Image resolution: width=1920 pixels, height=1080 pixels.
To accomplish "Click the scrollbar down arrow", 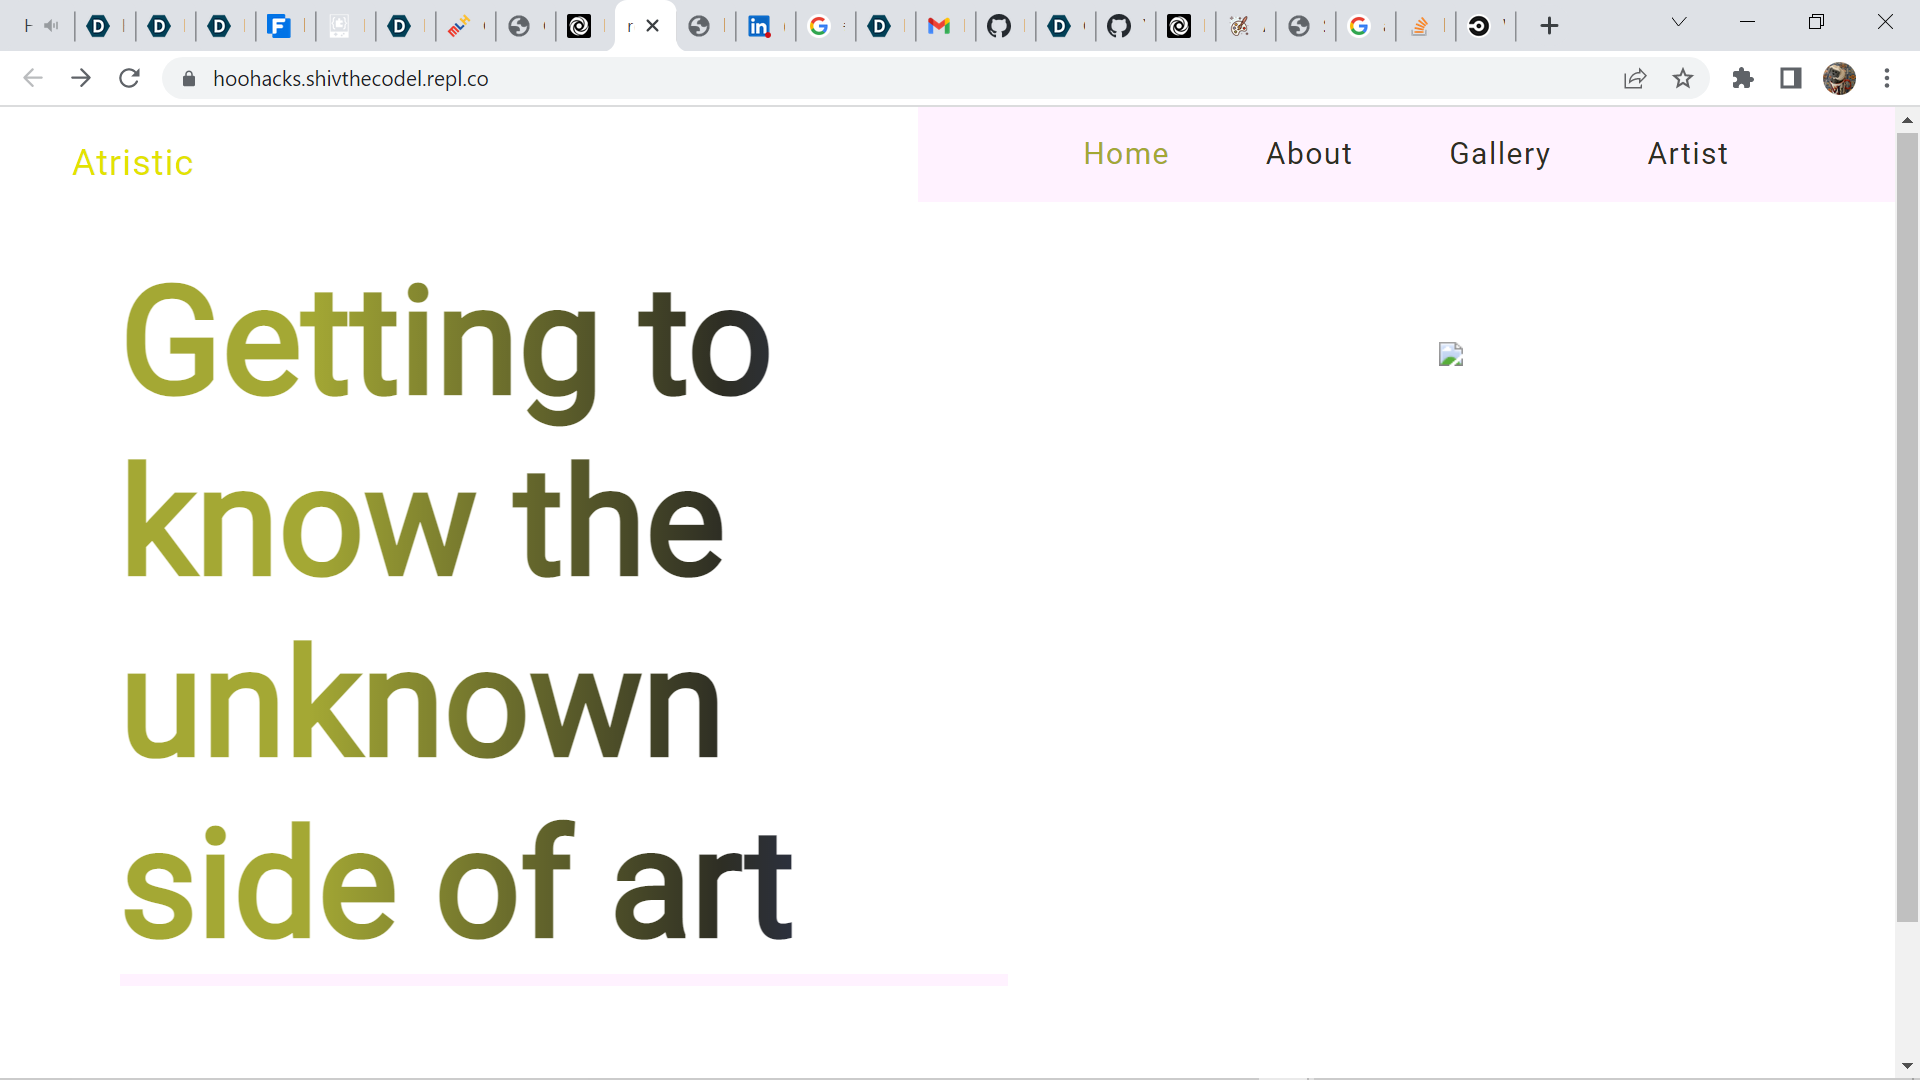I will pos(1907,1066).
